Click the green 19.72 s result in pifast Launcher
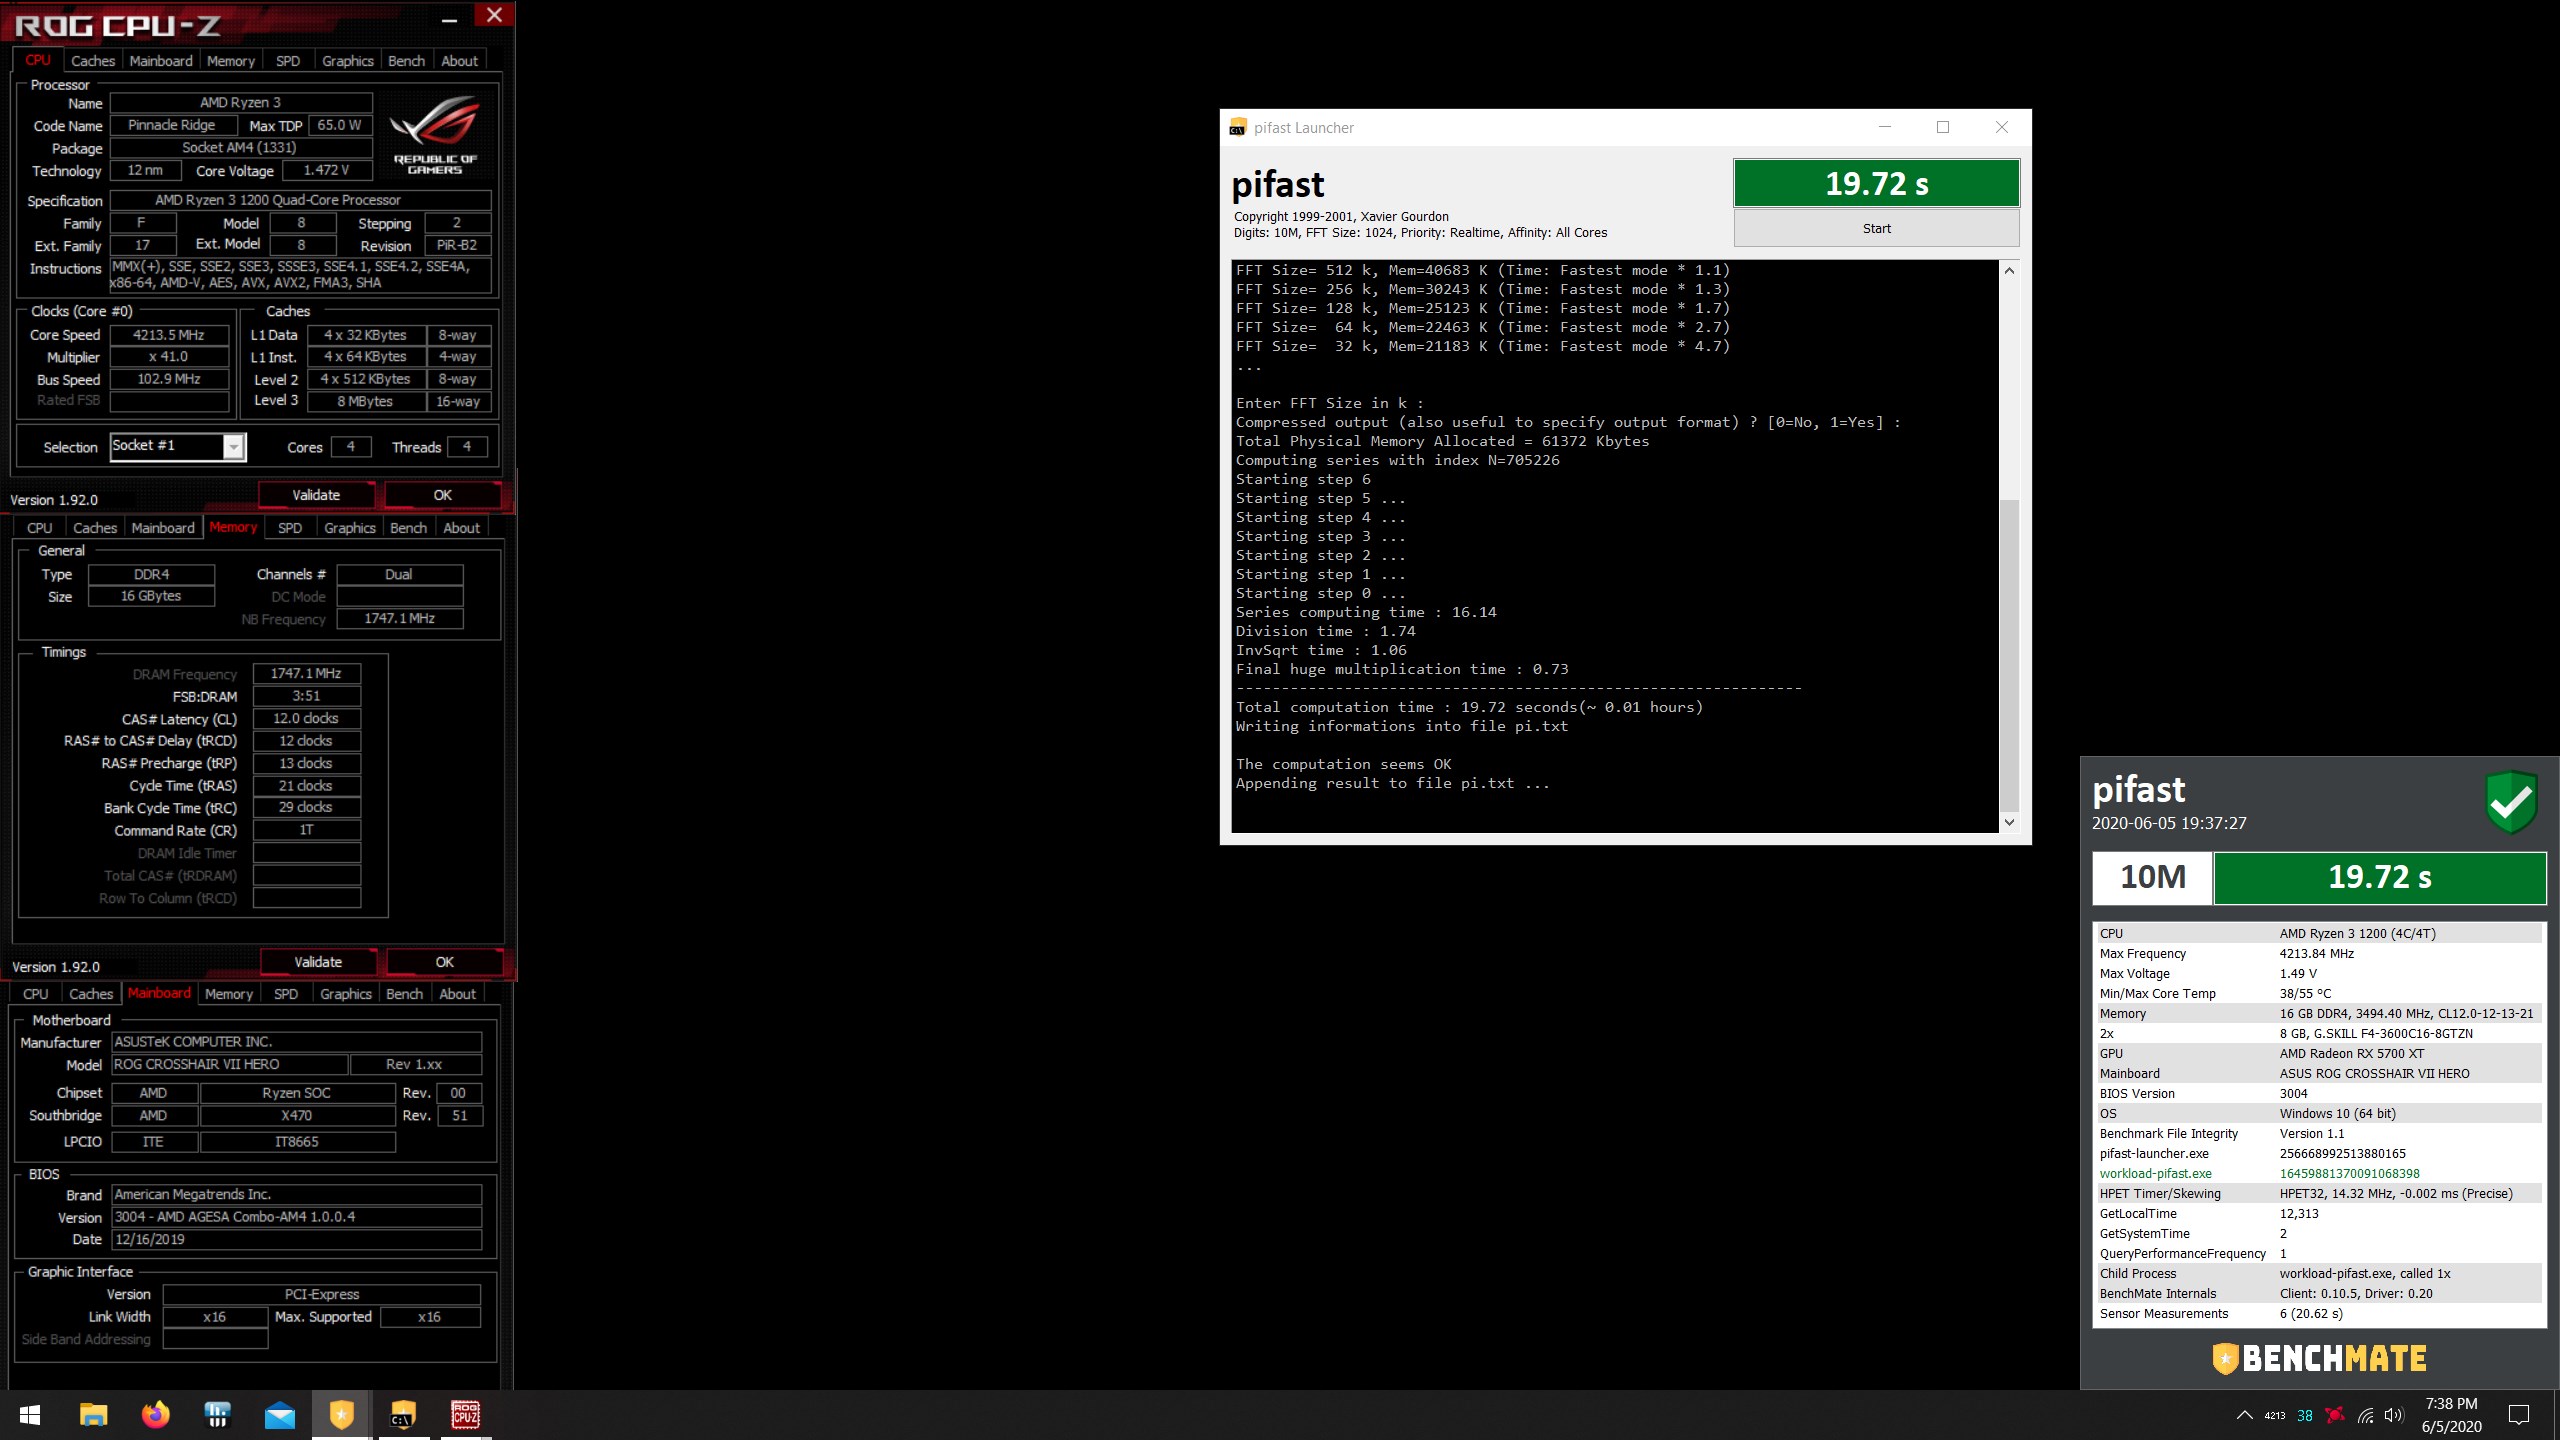 pos(1876,183)
